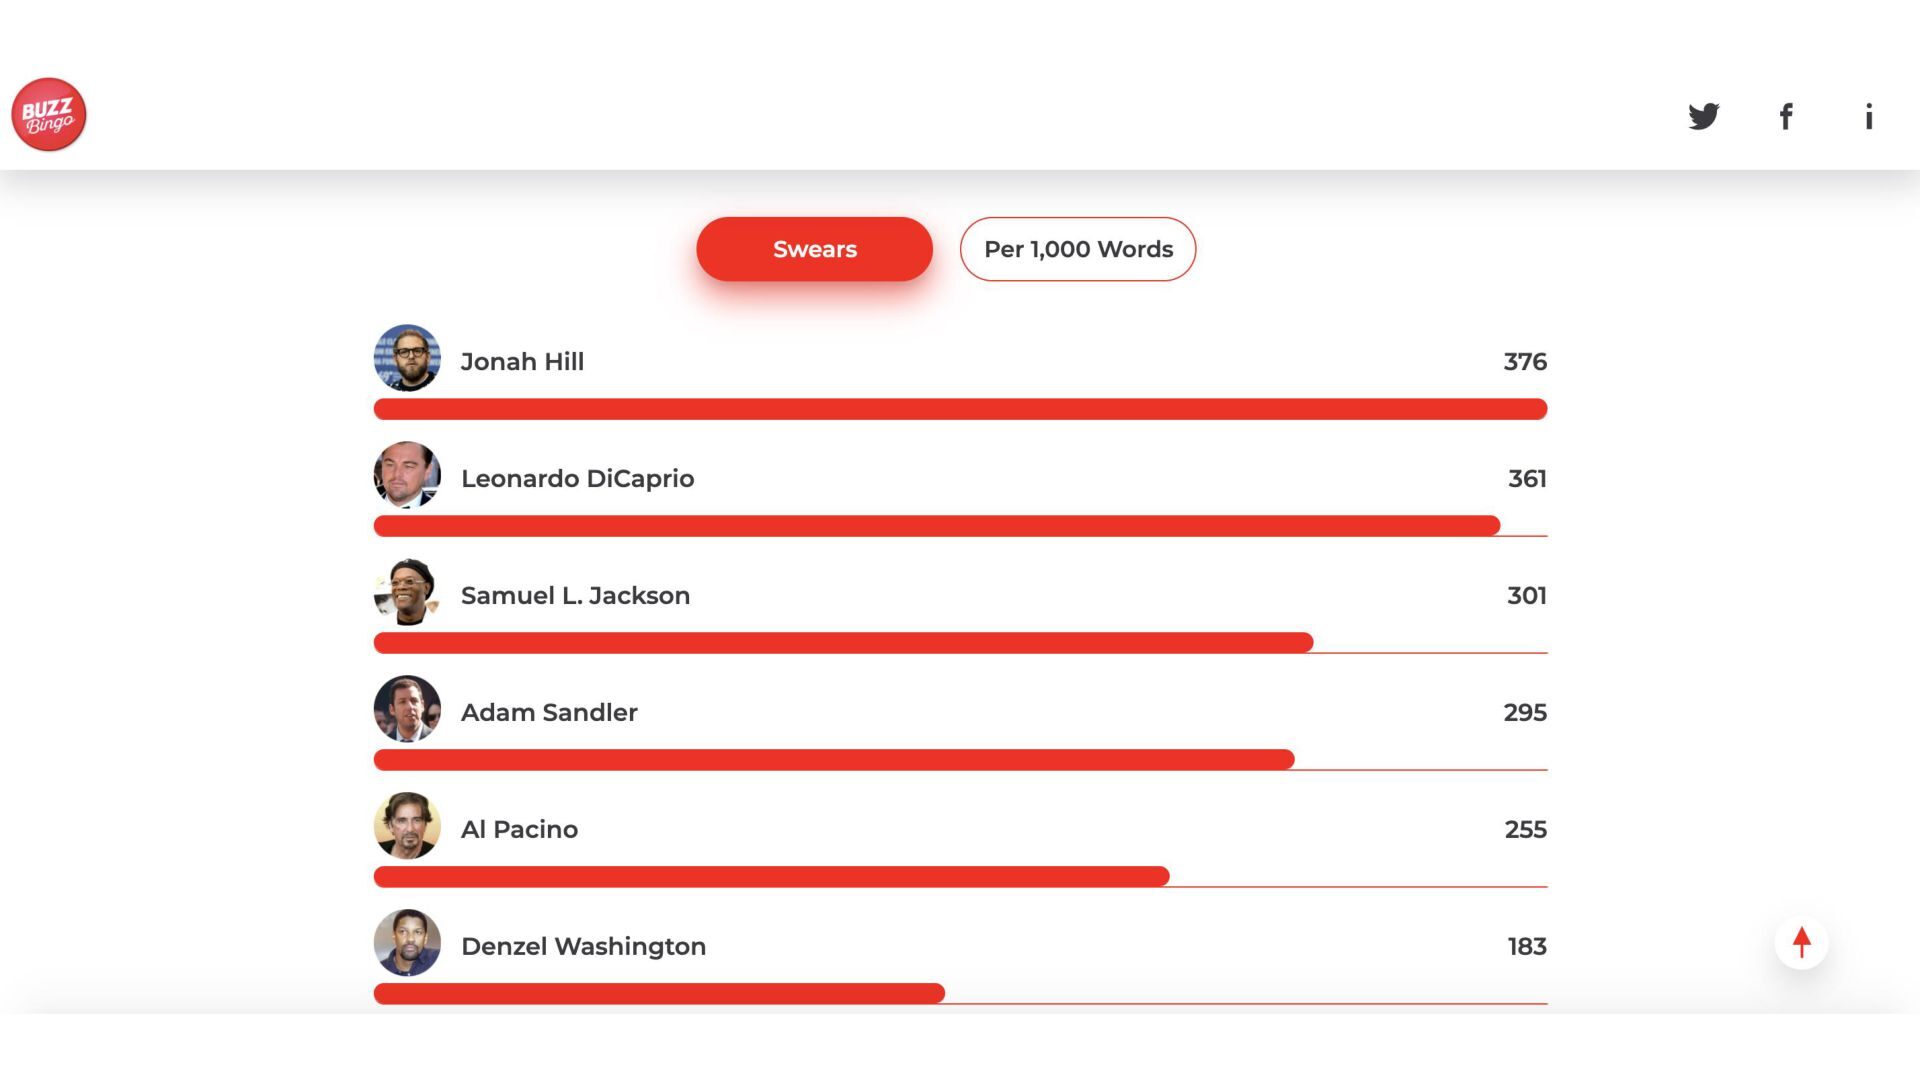
Task: Click the red scroll-to-top arrow button
Action: [1802, 942]
